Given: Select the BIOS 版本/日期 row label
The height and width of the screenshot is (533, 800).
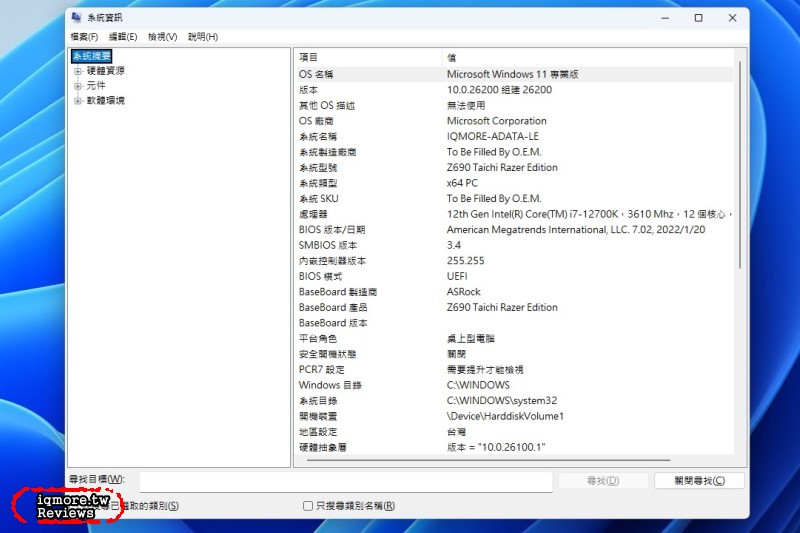Looking at the screenshot, I should [x=332, y=230].
